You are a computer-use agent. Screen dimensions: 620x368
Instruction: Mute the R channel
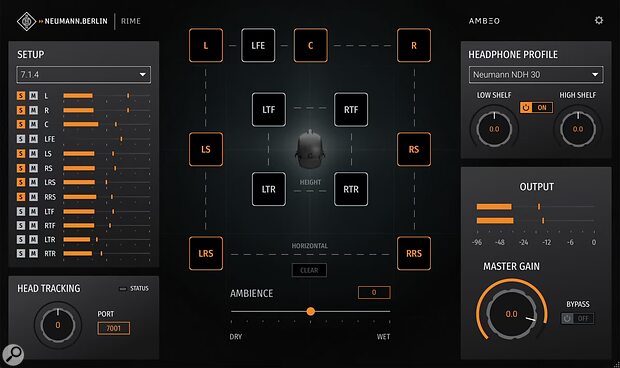pyautogui.click(x=34, y=110)
